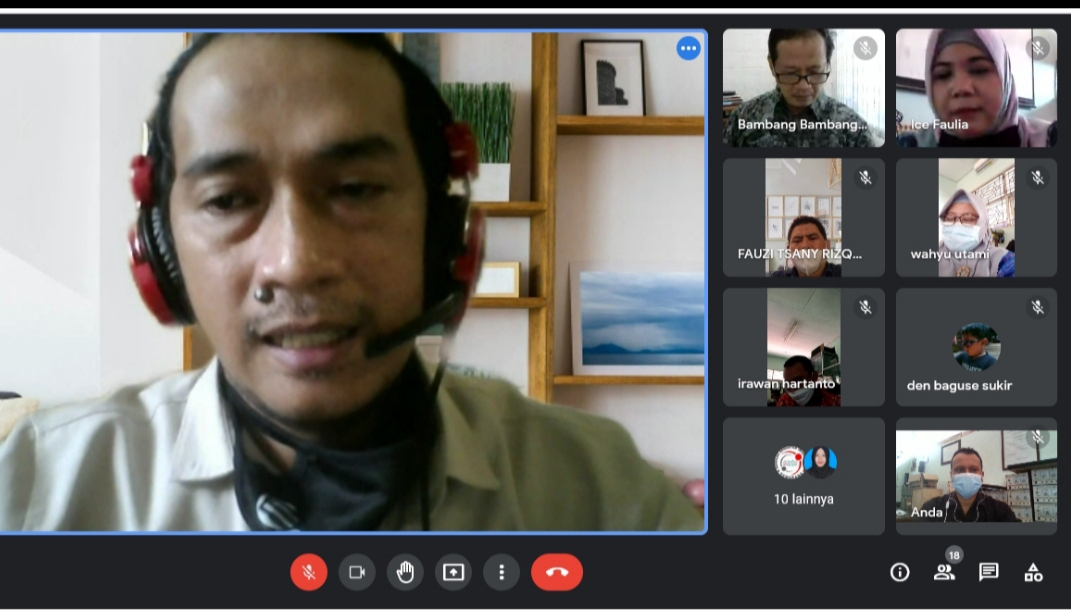Click den baguse sukir profile avatar
This screenshot has height=616, width=1080.
976,347
